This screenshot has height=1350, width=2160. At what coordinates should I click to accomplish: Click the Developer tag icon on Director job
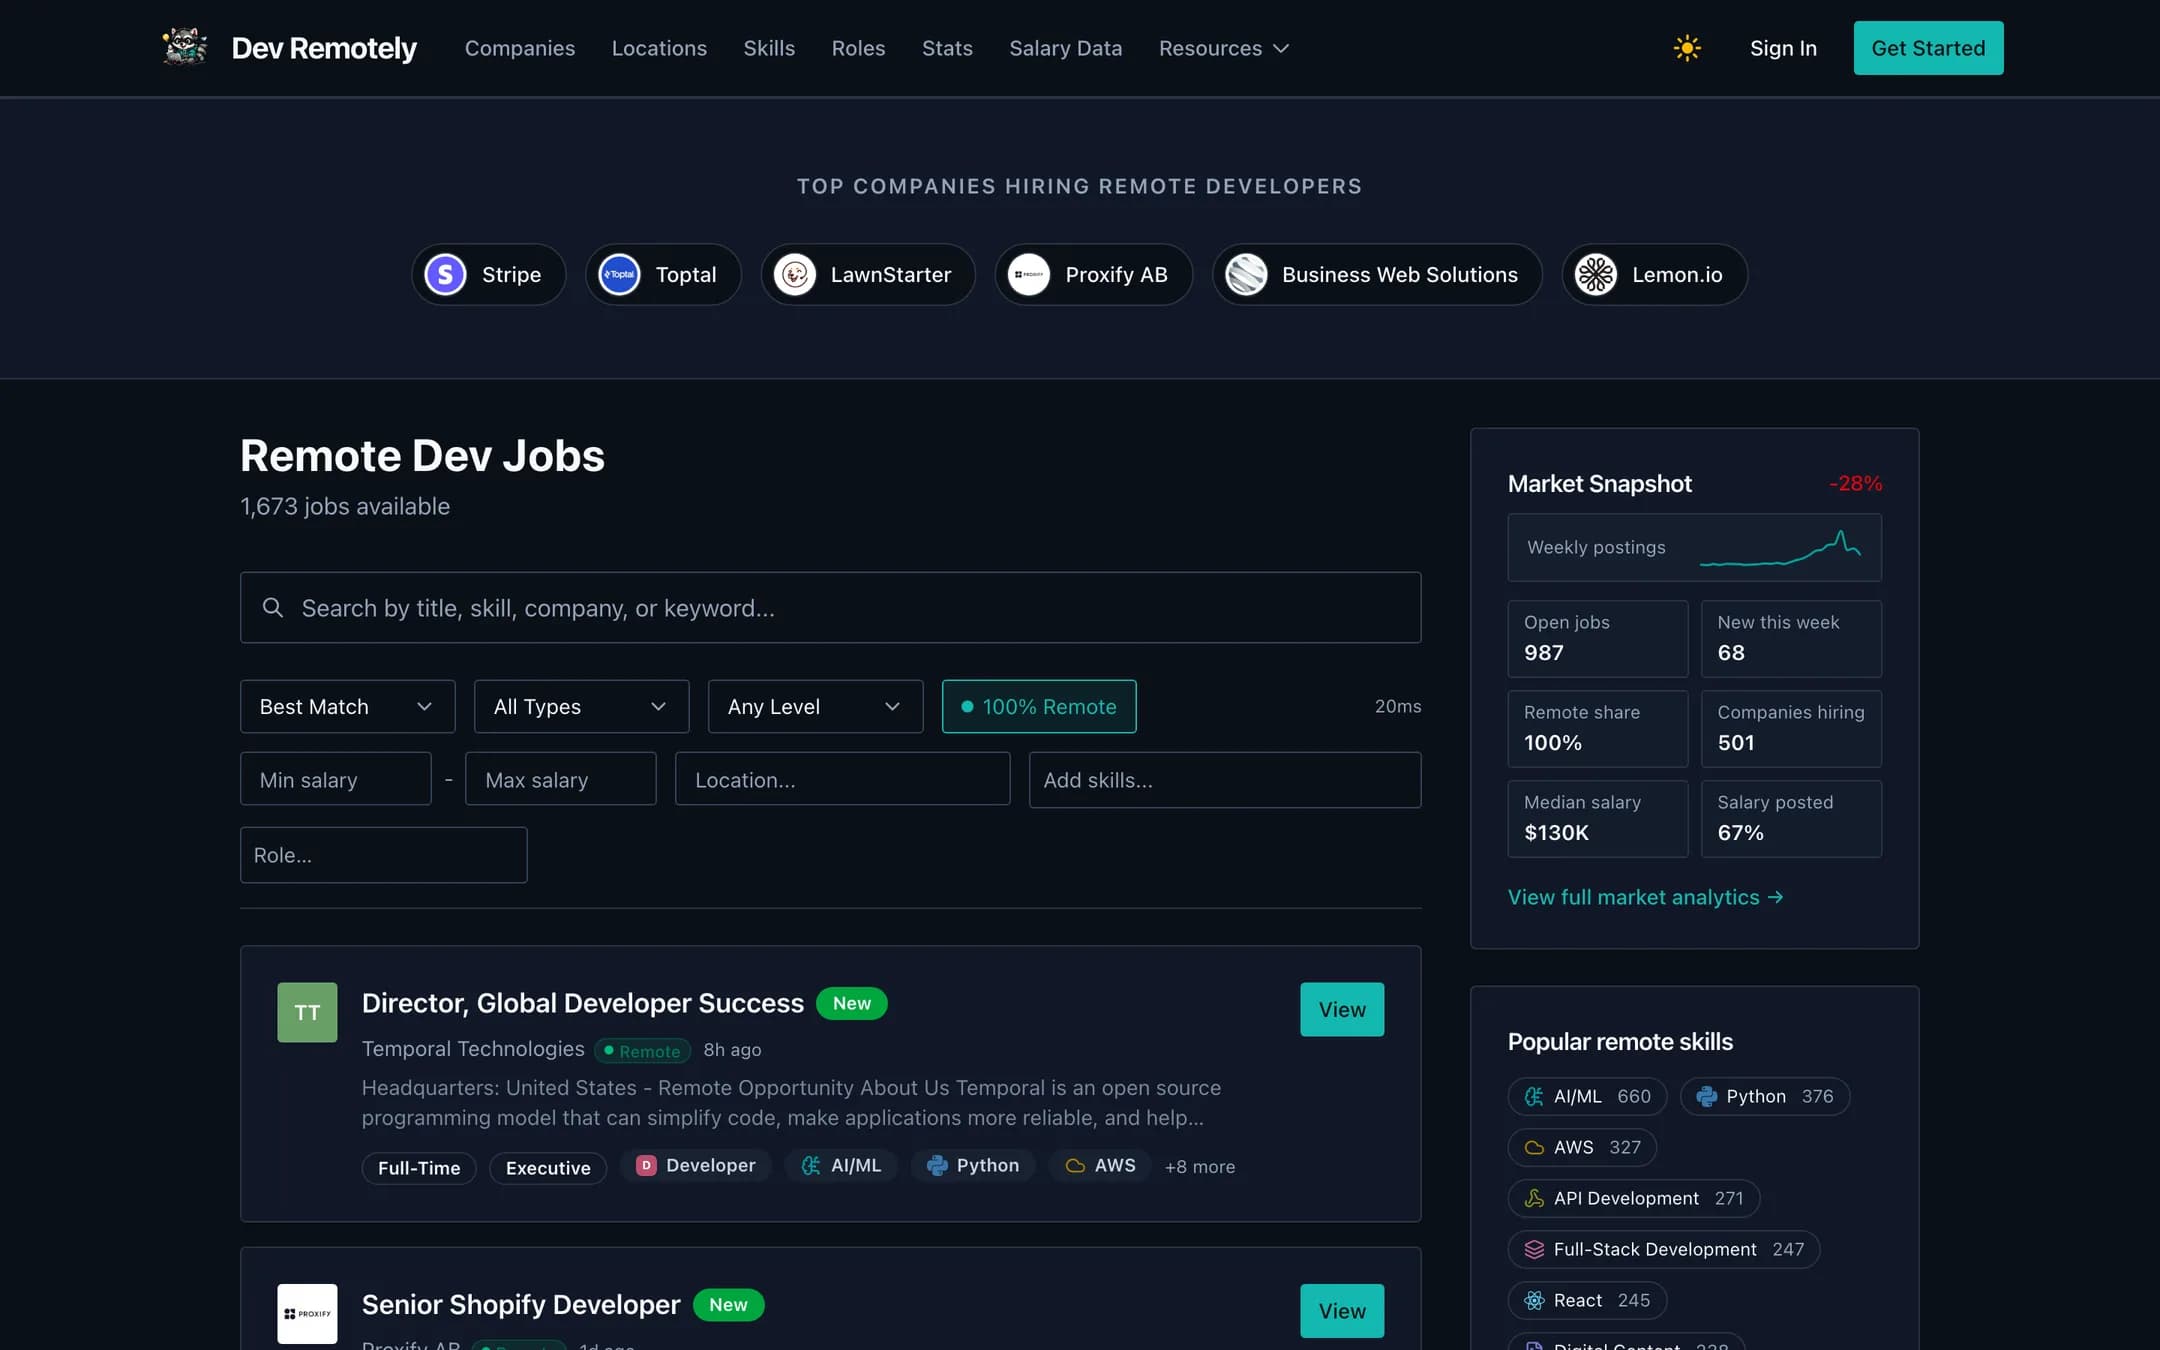pos(646,1165)
